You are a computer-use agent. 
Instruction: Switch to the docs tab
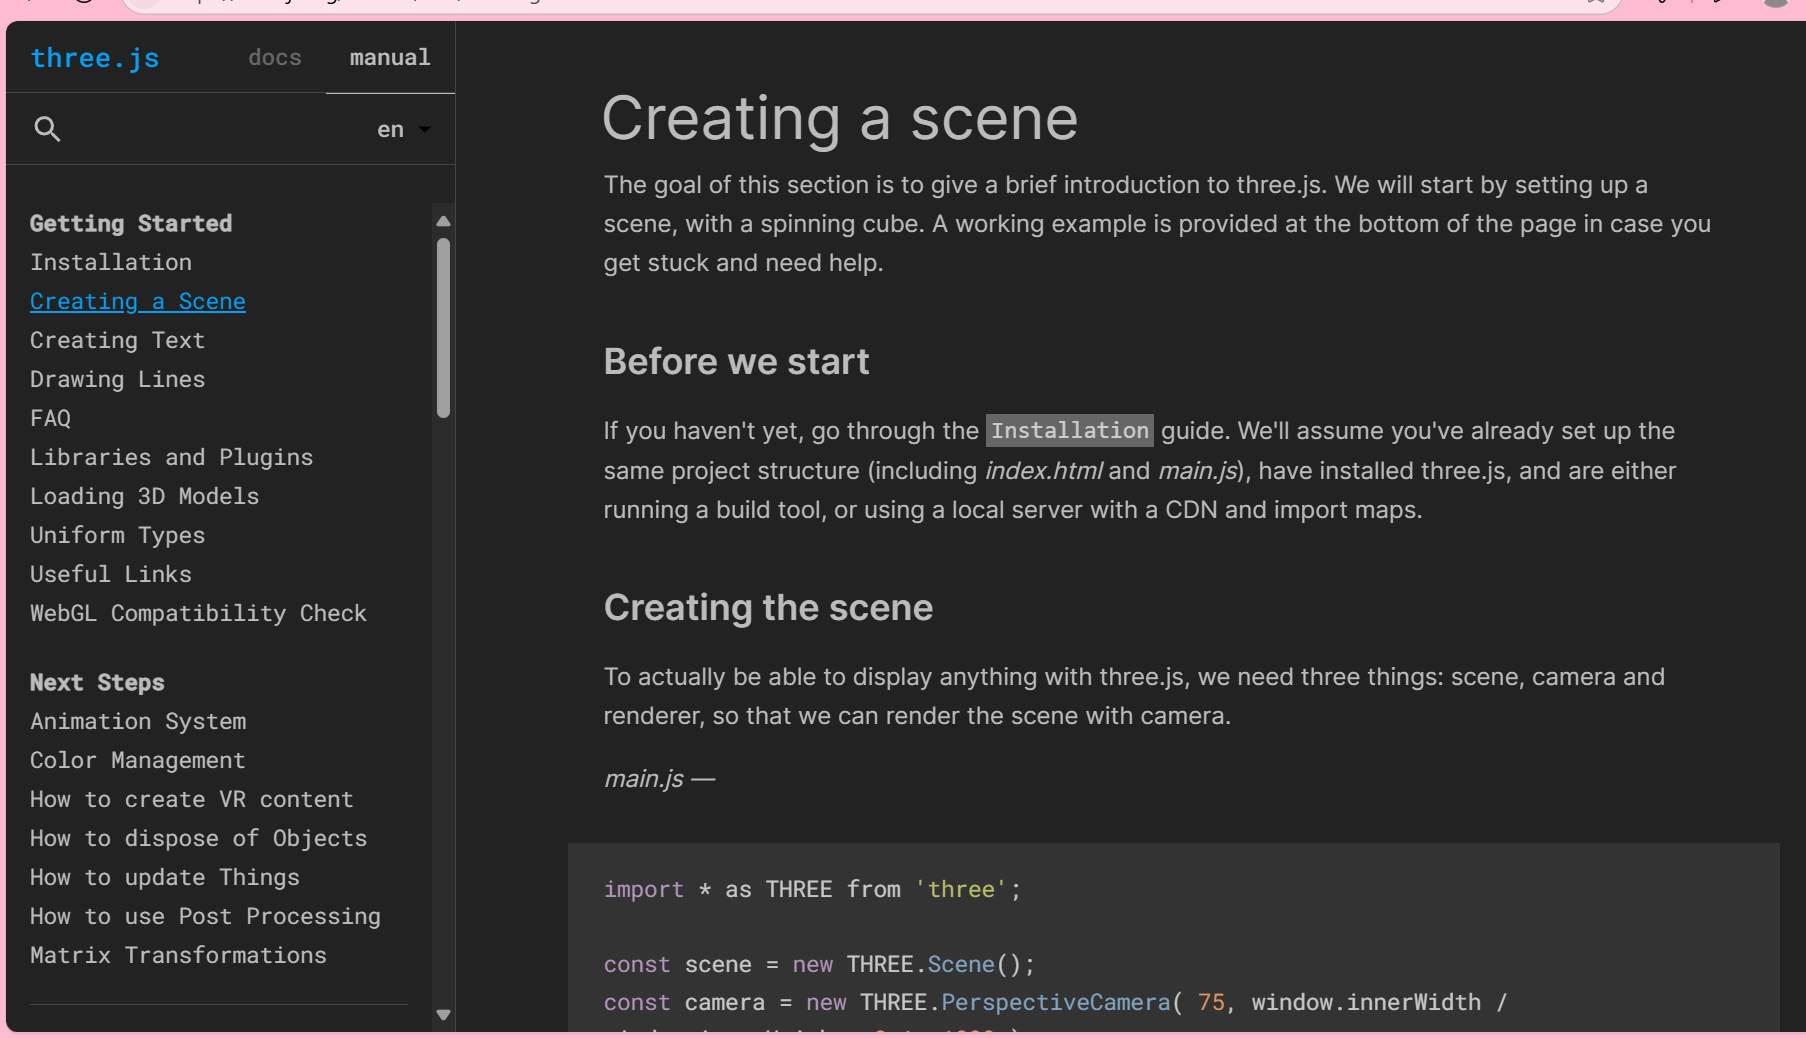click(x=275, y=58)
